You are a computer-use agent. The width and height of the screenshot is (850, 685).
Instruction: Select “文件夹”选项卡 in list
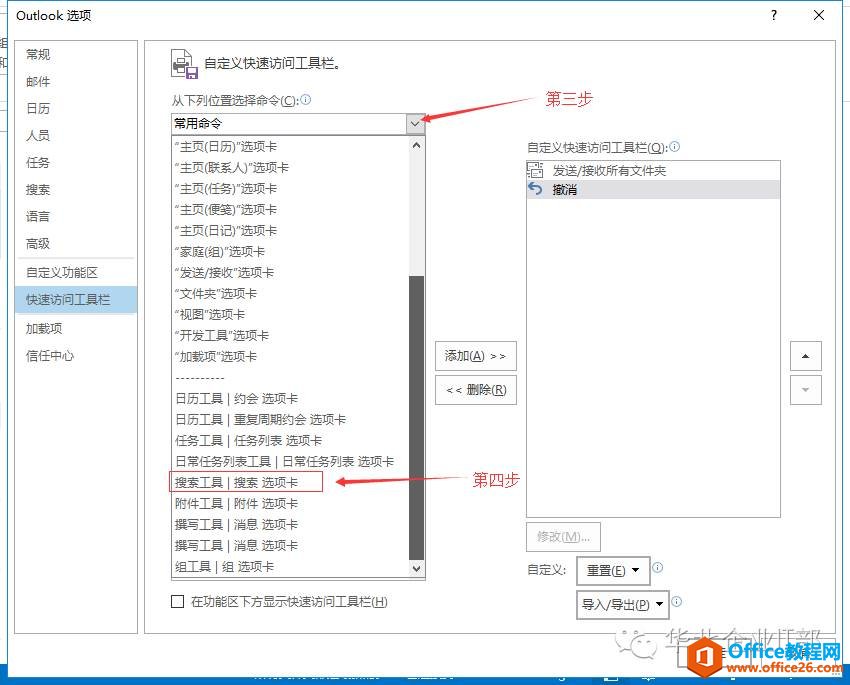point(290,294)
